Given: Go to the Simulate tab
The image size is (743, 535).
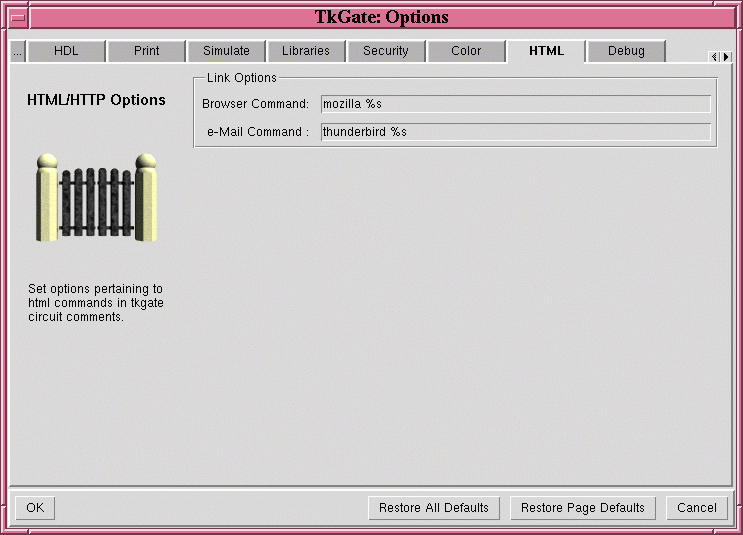Looking at the screenshot, I should pyautogui.click(x=226, y=51).
